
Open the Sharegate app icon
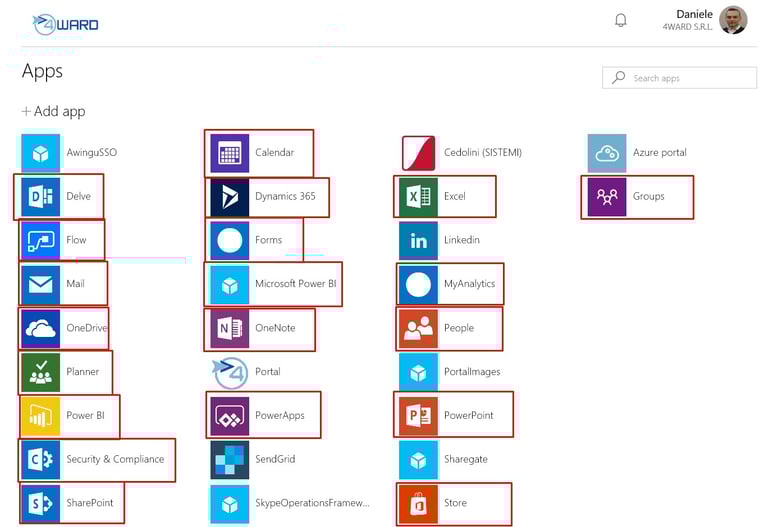coord(418,459)
